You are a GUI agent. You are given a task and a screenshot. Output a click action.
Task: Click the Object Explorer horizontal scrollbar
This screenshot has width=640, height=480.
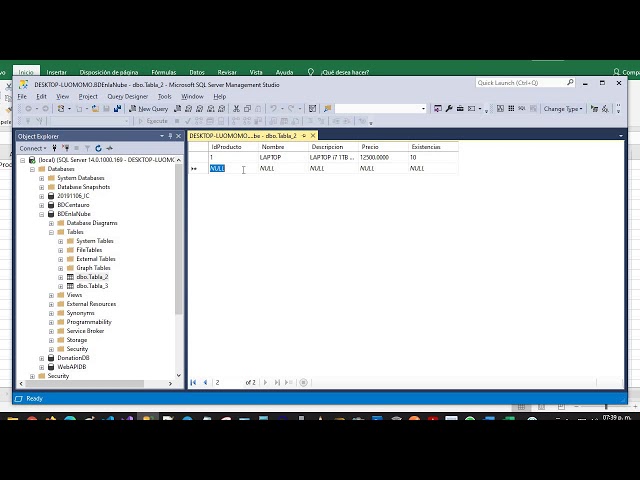[86, 384]
